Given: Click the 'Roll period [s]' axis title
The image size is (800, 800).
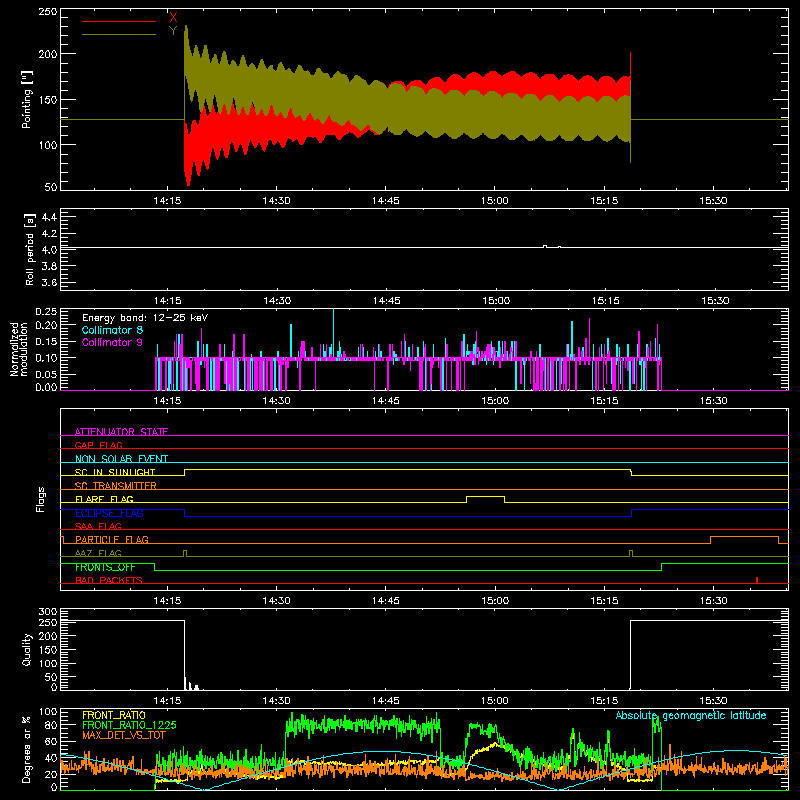Looking at the screenshot, I should pos(29,249).
